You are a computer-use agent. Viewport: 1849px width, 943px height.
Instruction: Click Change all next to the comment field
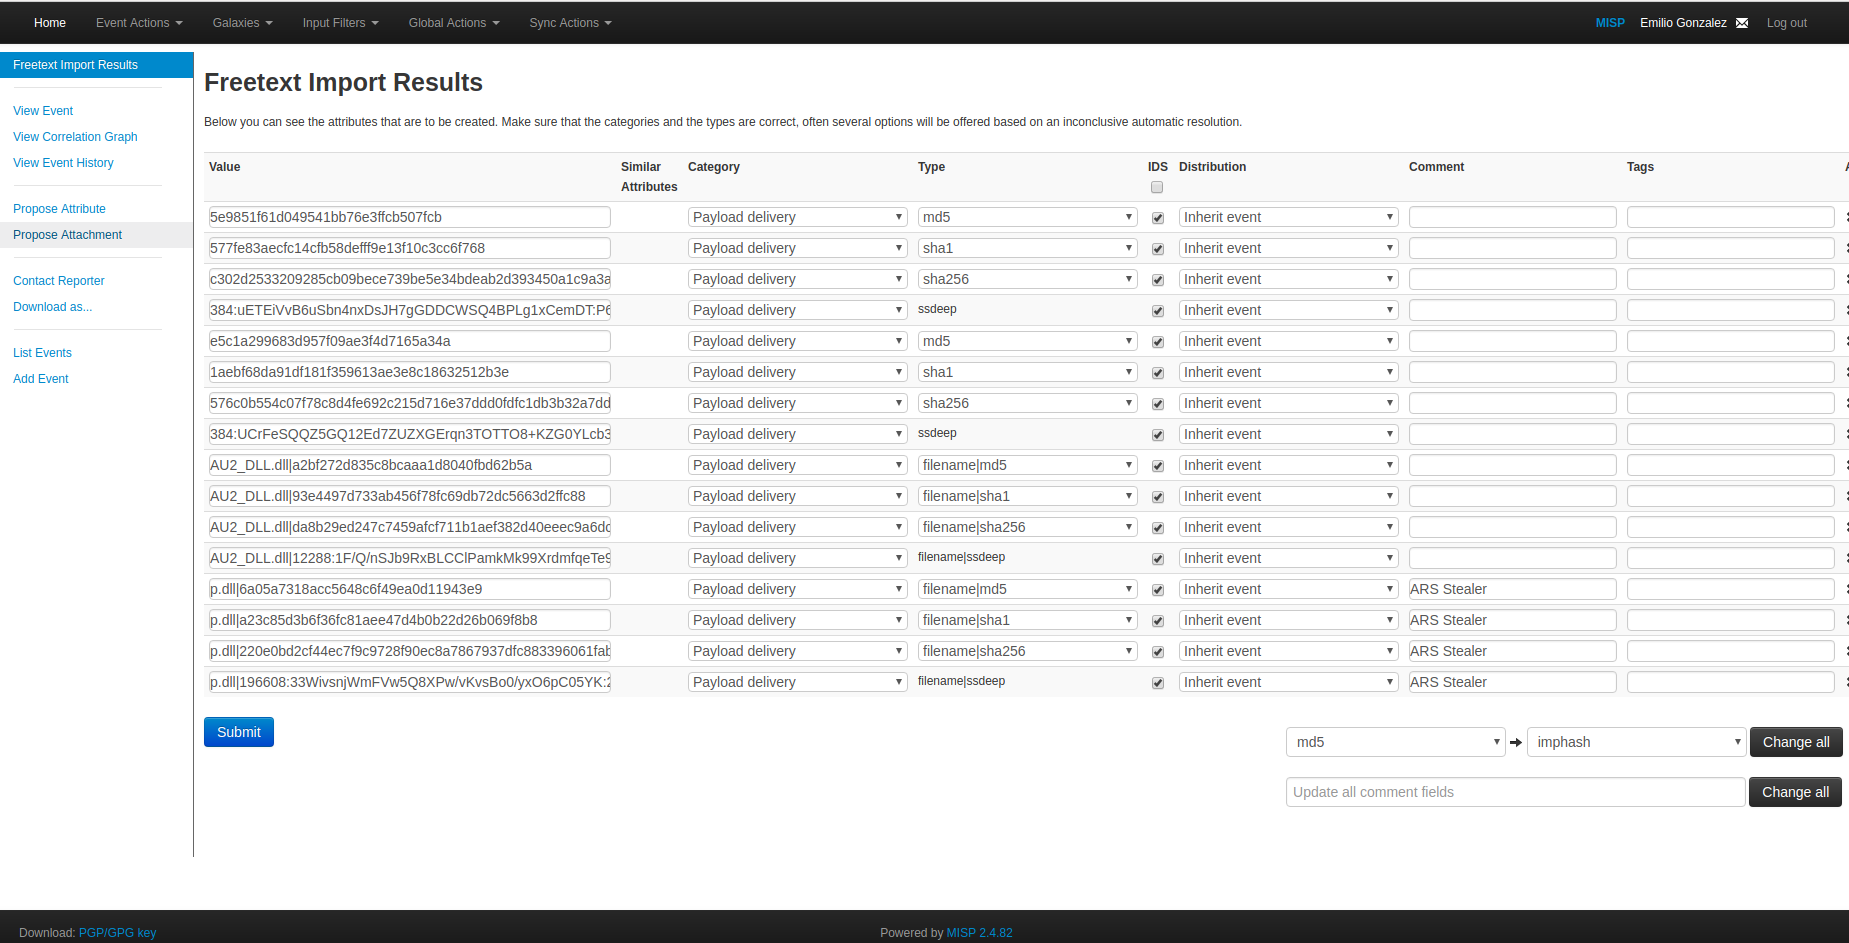[1795, 792]
